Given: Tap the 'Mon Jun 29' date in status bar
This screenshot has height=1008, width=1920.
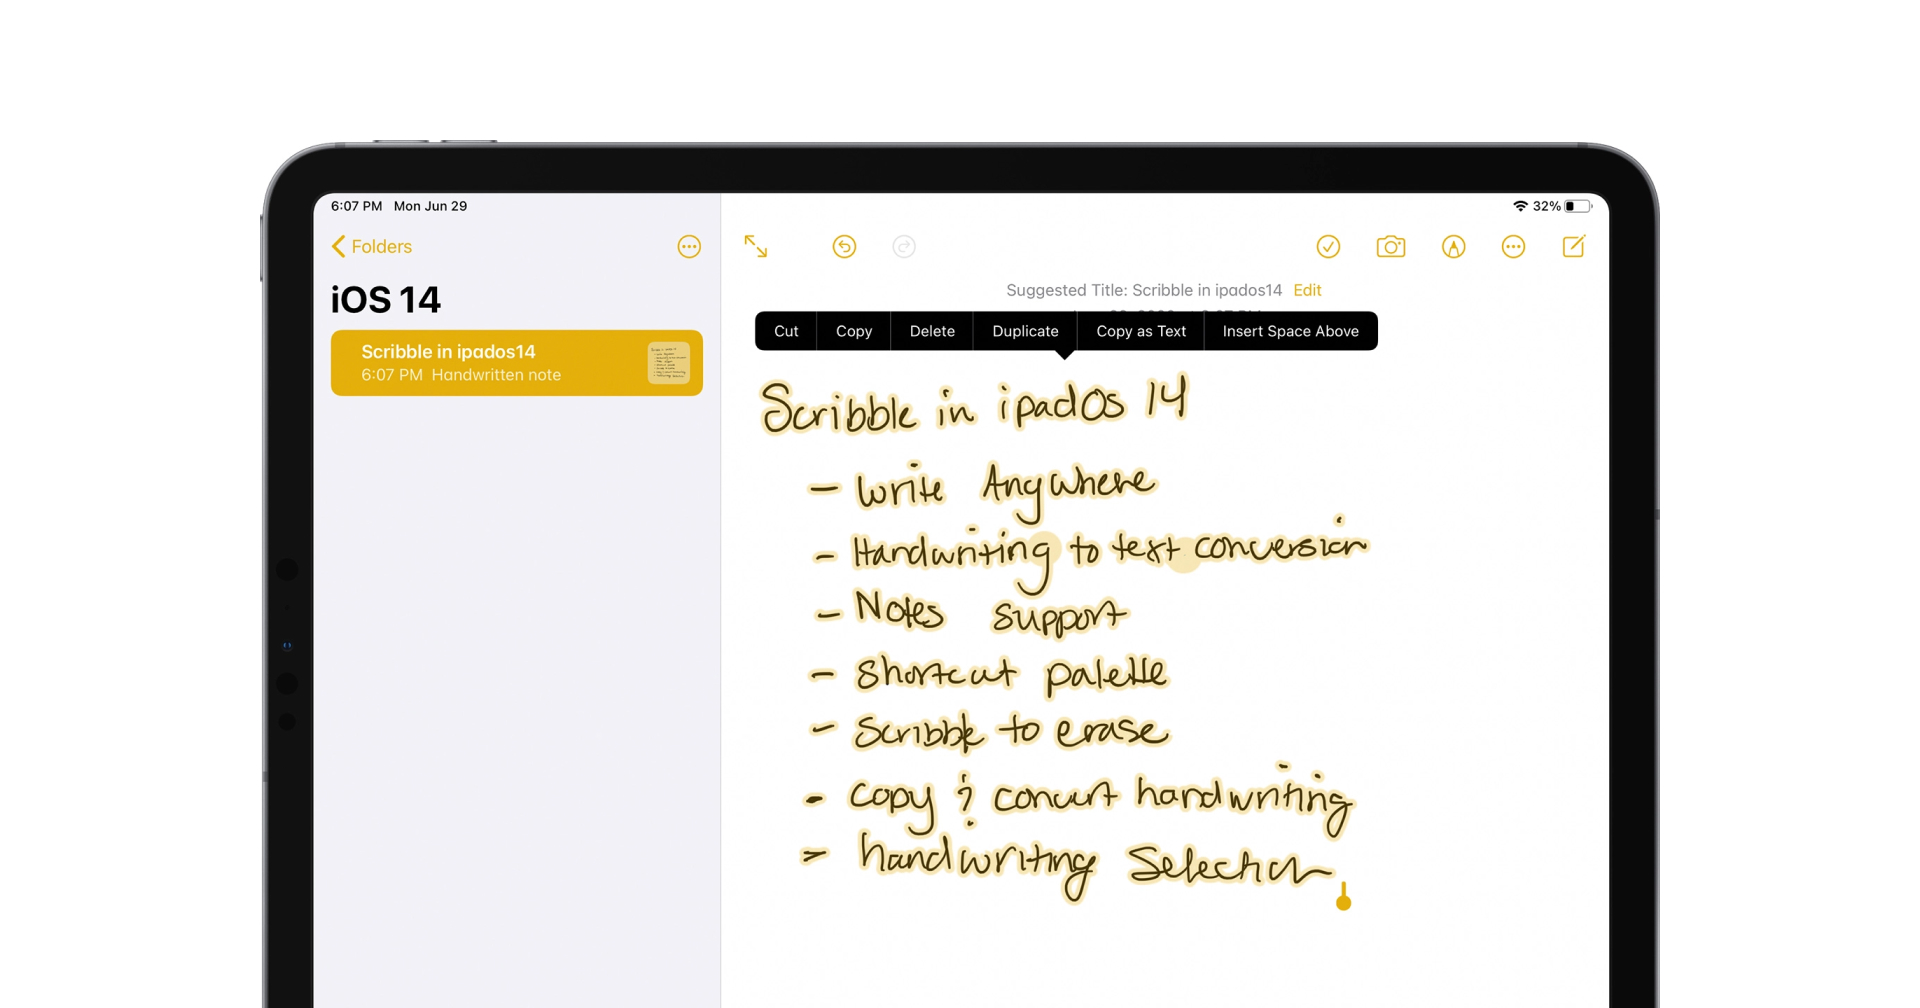Looking at the screenshot, I should pyautogui.click(x=430, y=206).
